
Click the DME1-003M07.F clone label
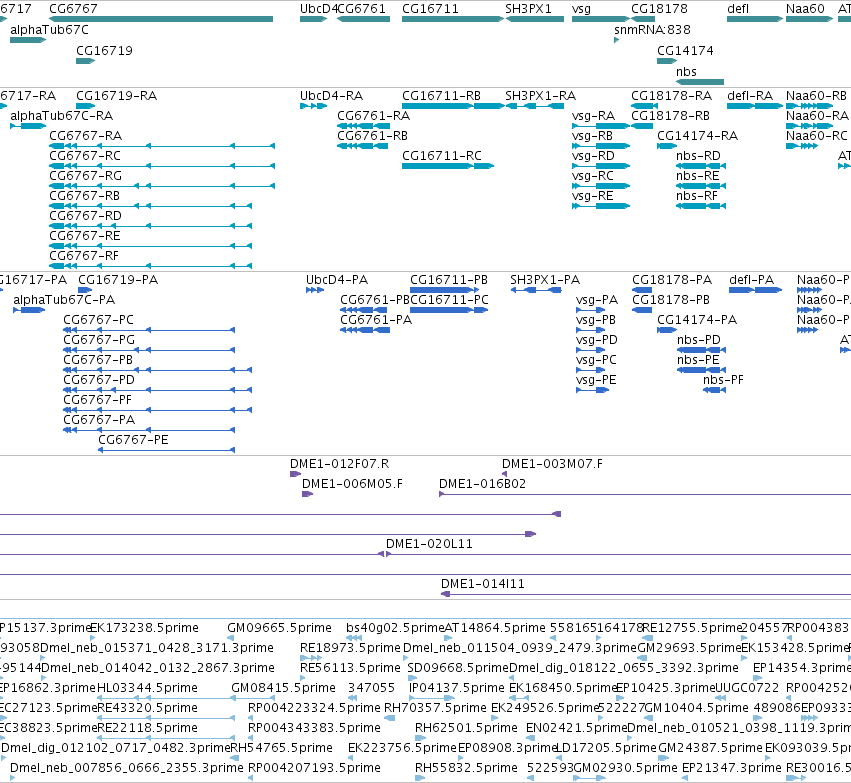pos(552,464)
